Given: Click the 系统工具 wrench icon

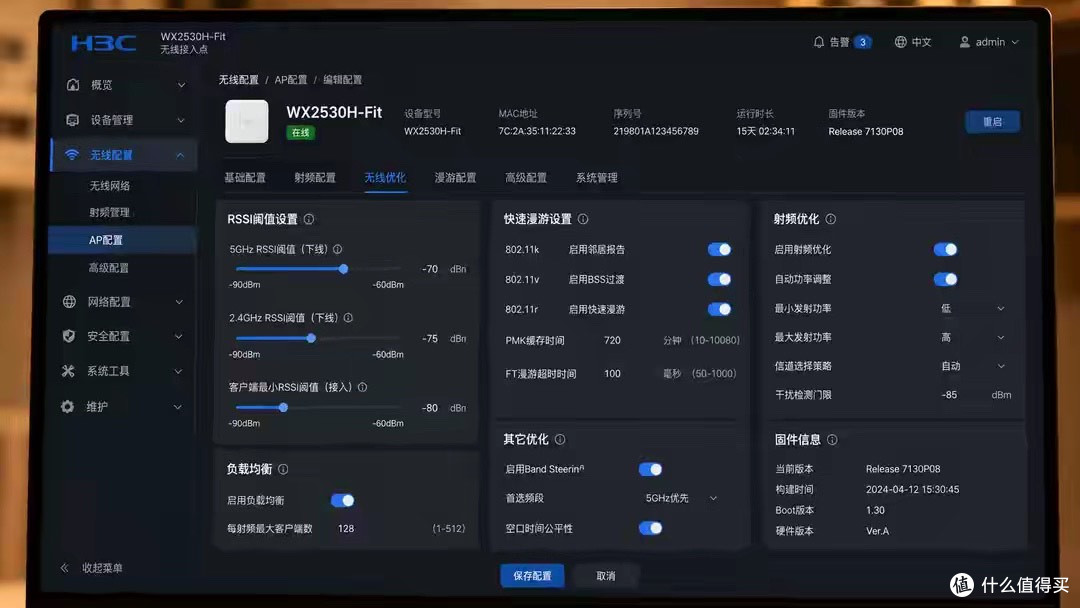Looking at the screenshot, I should [68, 371].
